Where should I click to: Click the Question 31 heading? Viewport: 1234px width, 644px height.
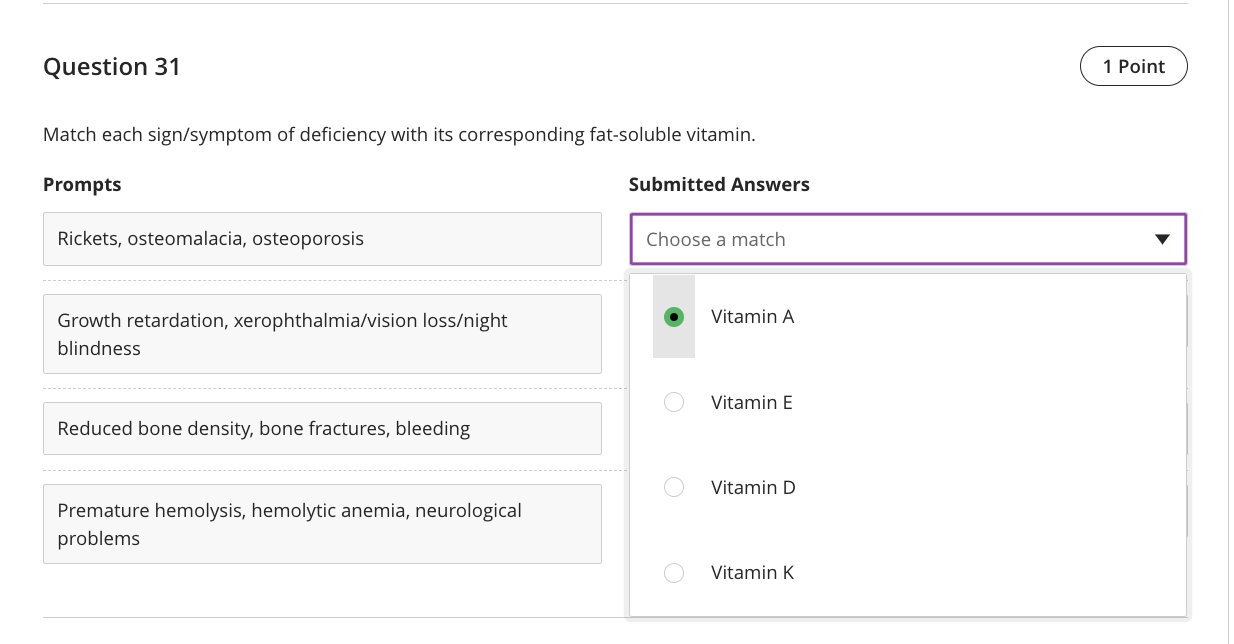111,66
